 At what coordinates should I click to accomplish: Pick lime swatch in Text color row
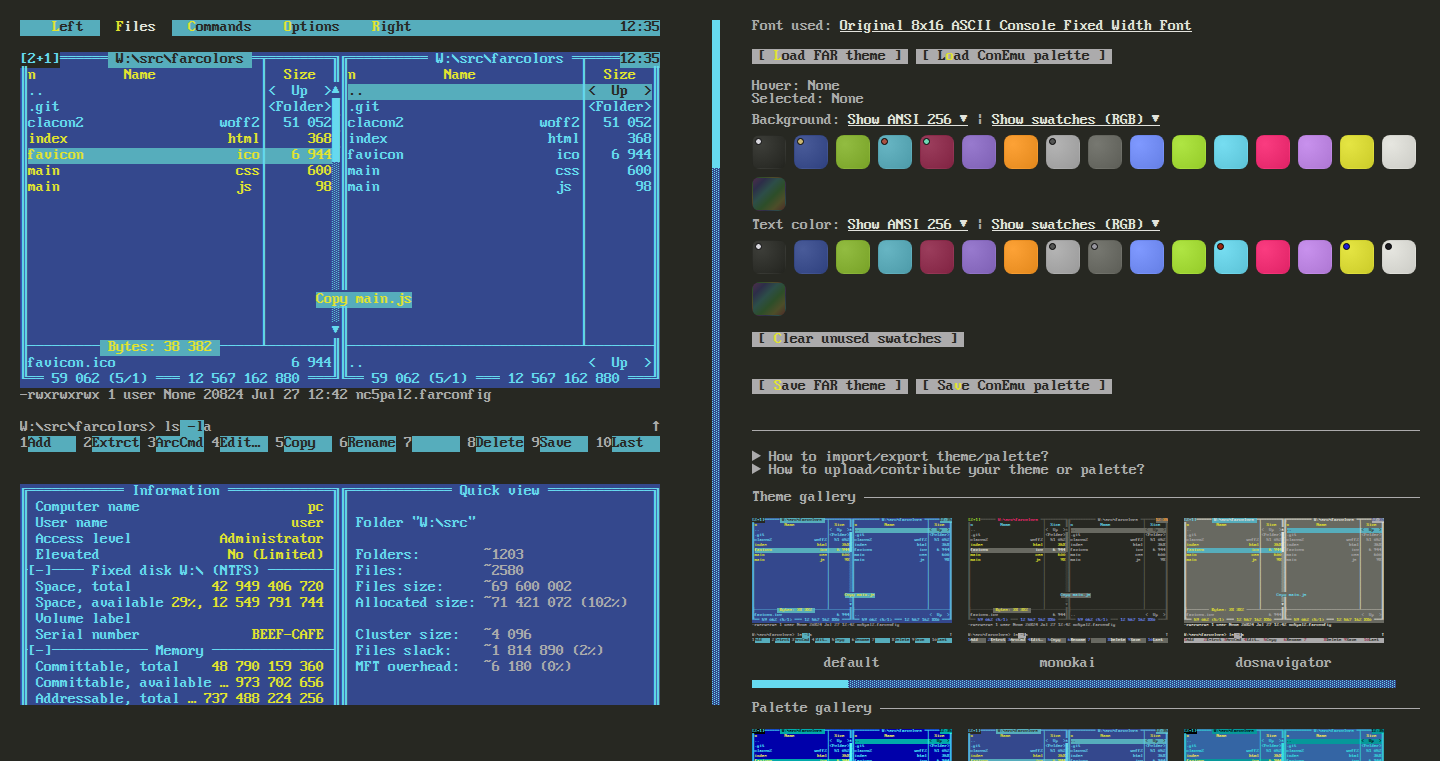coord(1189,257)
